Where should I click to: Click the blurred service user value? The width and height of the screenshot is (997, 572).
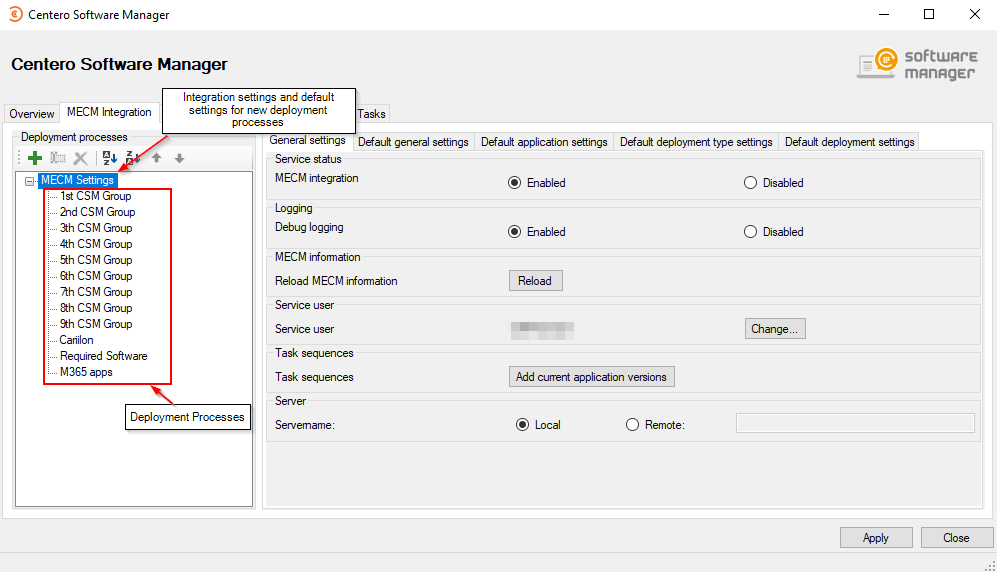click(x=542, y=330)
